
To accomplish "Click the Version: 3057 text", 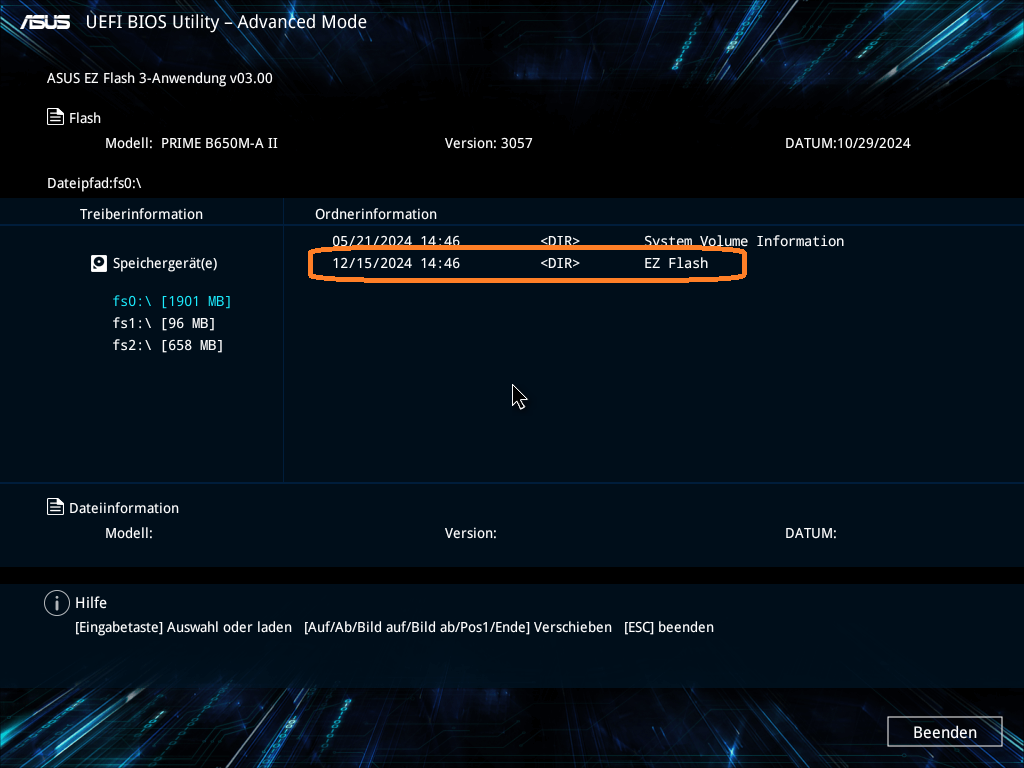I will pyautogui.click(x=488, y=143).
